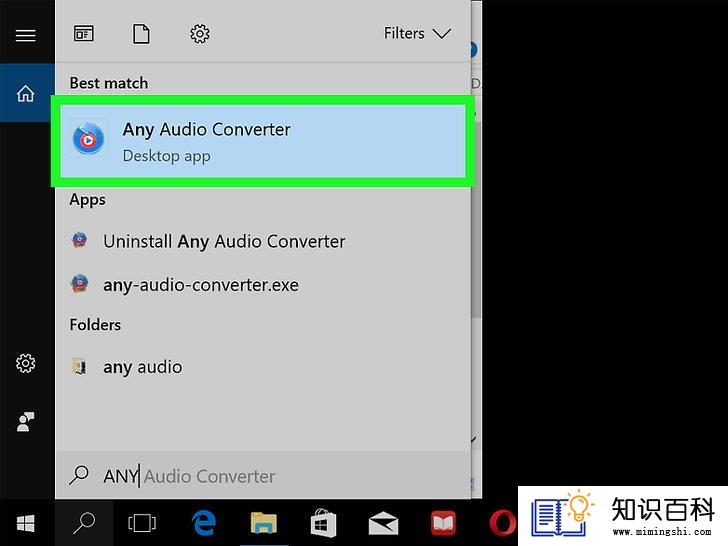Select the Home icon in sidebar
Viewport: 728px width, 546px height.
26,93
